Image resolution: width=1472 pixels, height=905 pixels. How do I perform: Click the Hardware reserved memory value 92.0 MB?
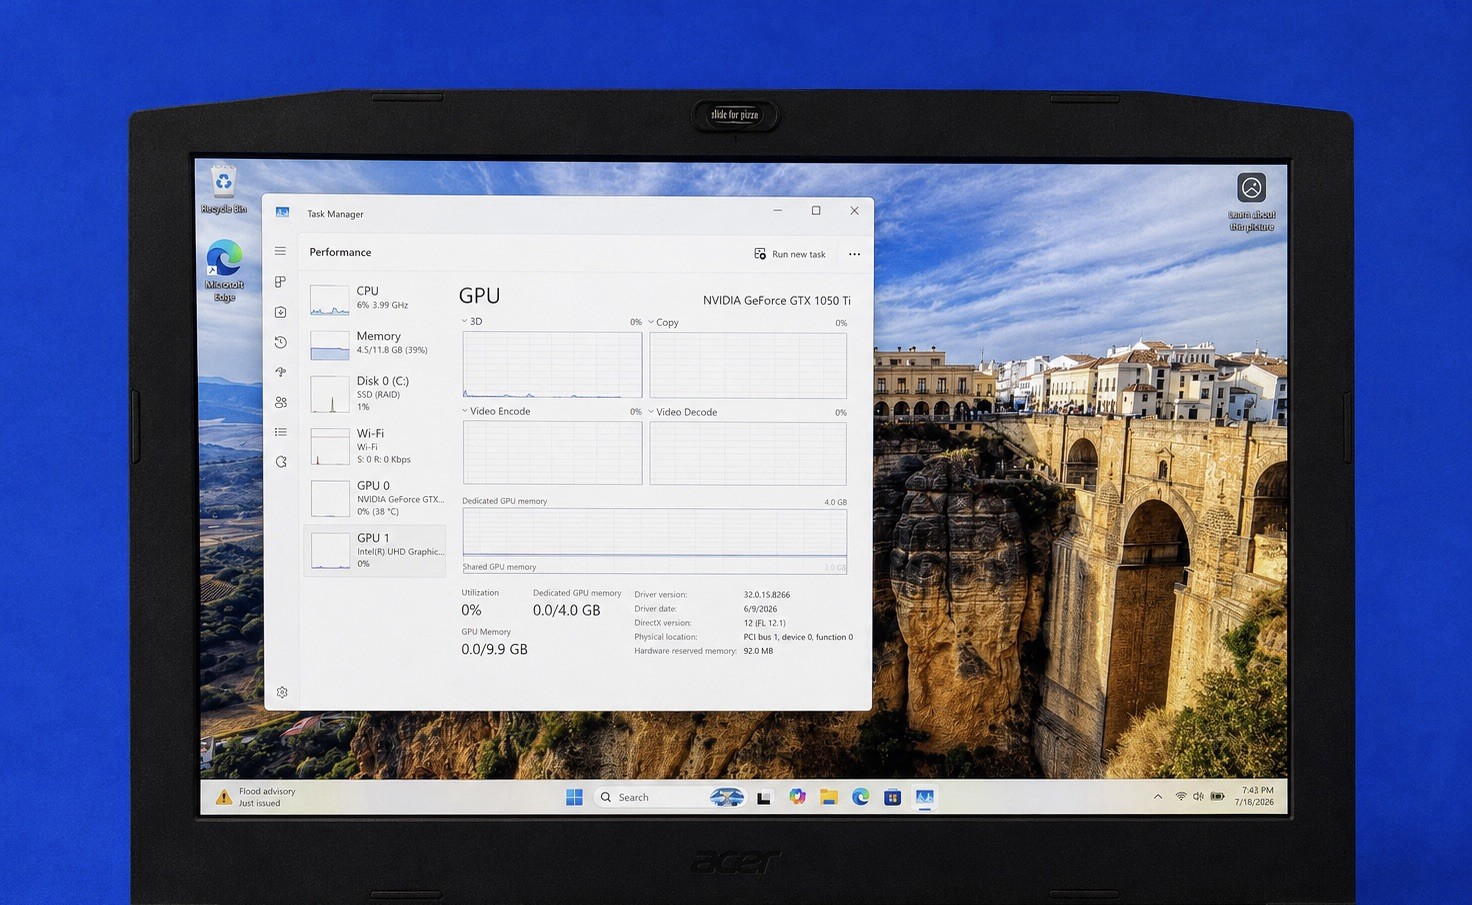click(x=758, y=651)
